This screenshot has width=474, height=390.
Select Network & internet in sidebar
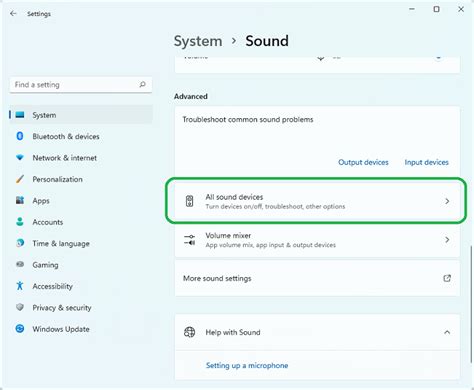pos(65,158)
